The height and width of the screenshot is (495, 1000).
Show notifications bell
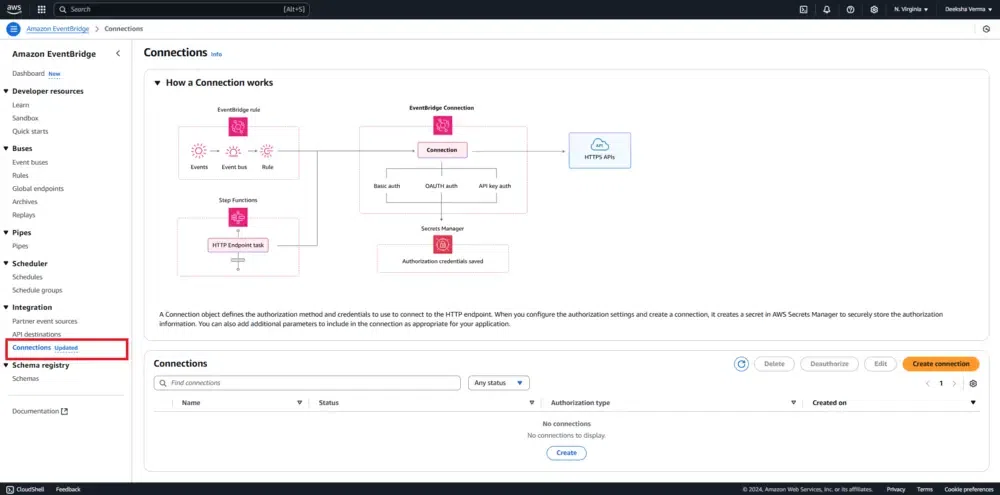point(827,10)
